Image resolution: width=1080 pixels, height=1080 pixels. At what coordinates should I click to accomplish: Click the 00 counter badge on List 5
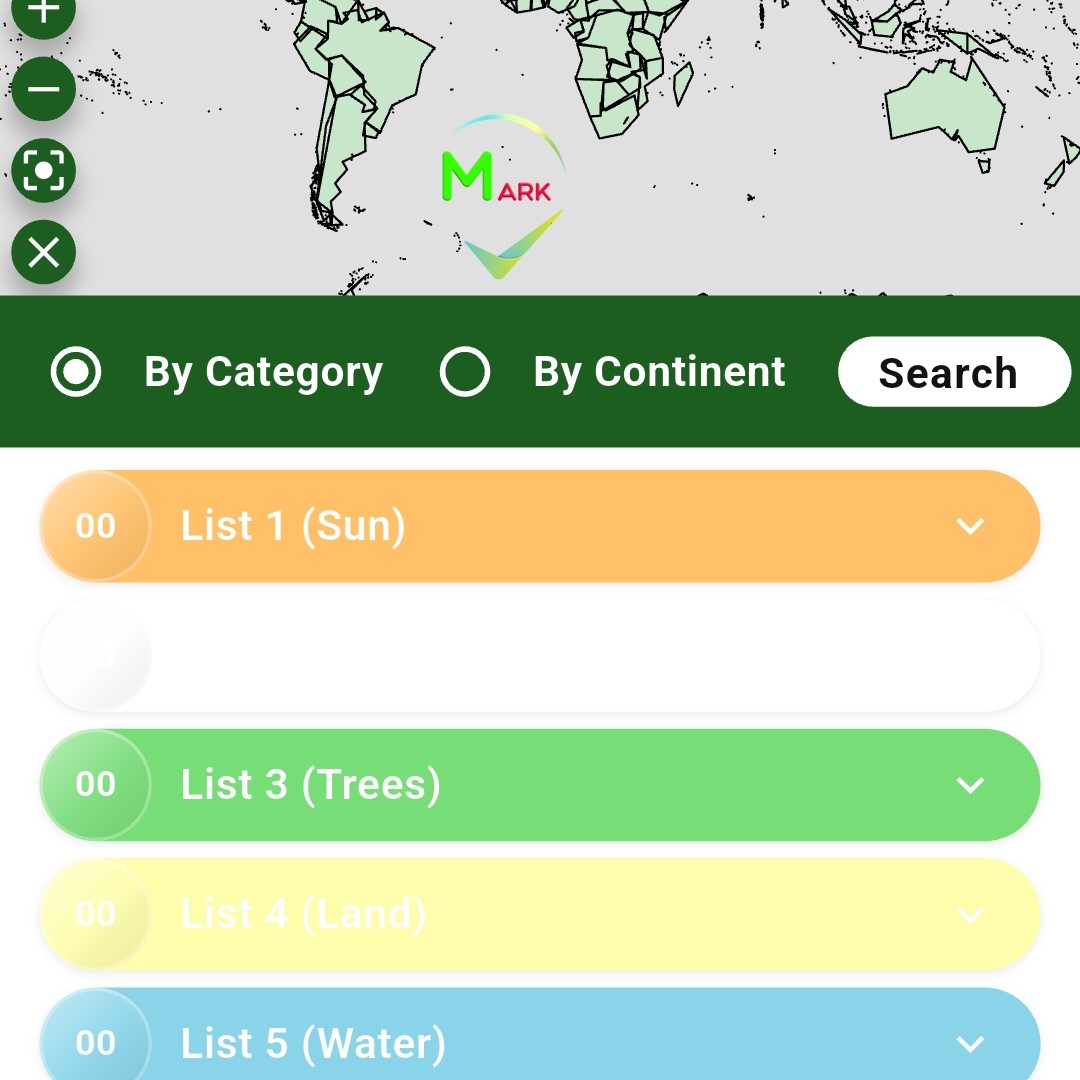(x=96, y=1043)
